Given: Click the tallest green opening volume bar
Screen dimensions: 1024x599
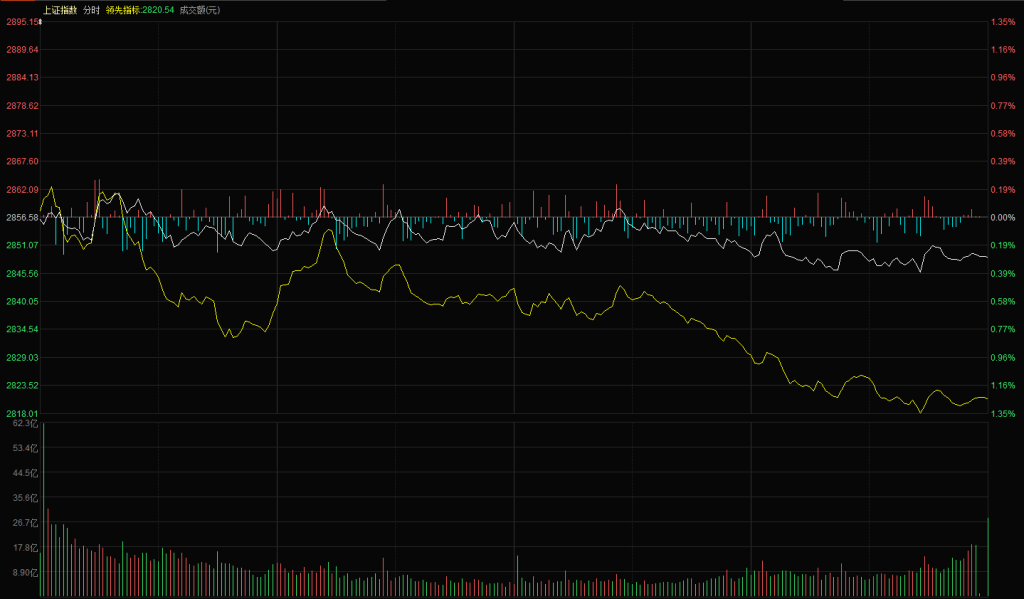Looking at the screenshot, I should (43, 510).
